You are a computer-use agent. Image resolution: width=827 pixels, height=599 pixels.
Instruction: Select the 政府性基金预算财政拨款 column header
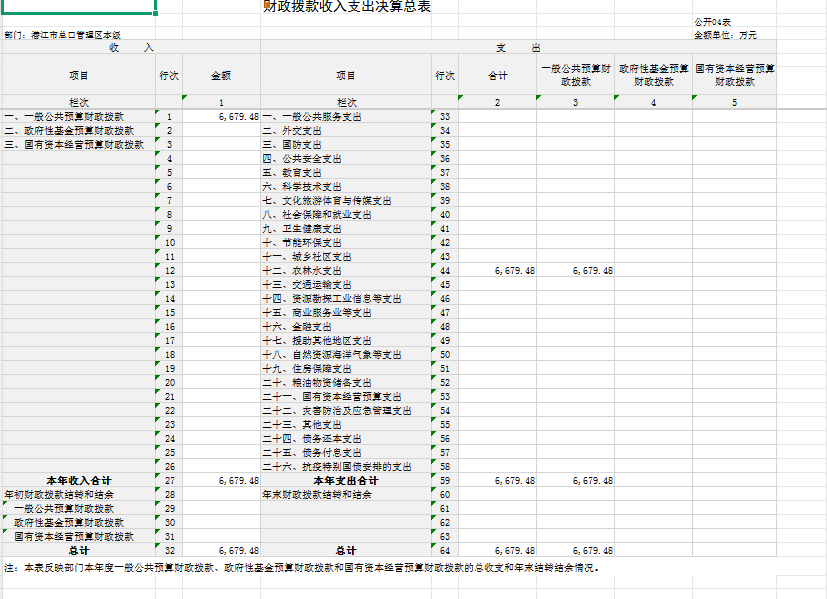[653, 75]
